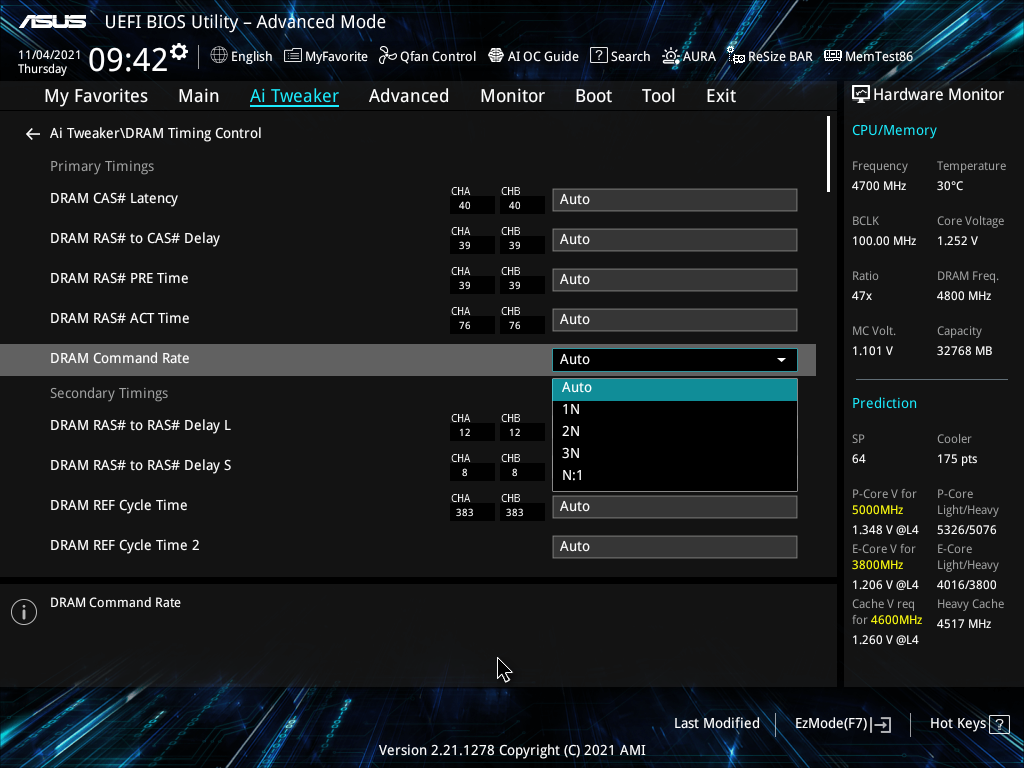The height and width of the screenshot is (768, 1024).
Task: Choose 2N command rate option
Action: pyautogui.click(x=675, y=432)
